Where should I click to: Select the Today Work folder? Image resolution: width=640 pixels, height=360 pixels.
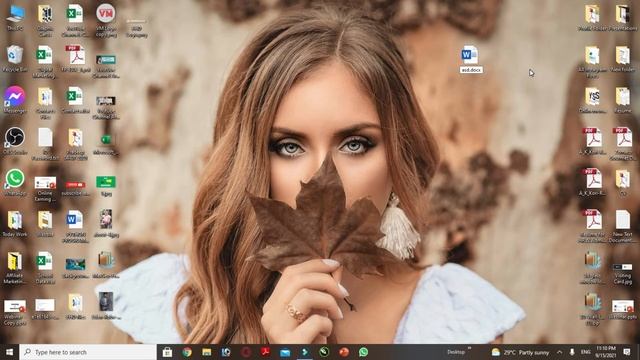15,224
